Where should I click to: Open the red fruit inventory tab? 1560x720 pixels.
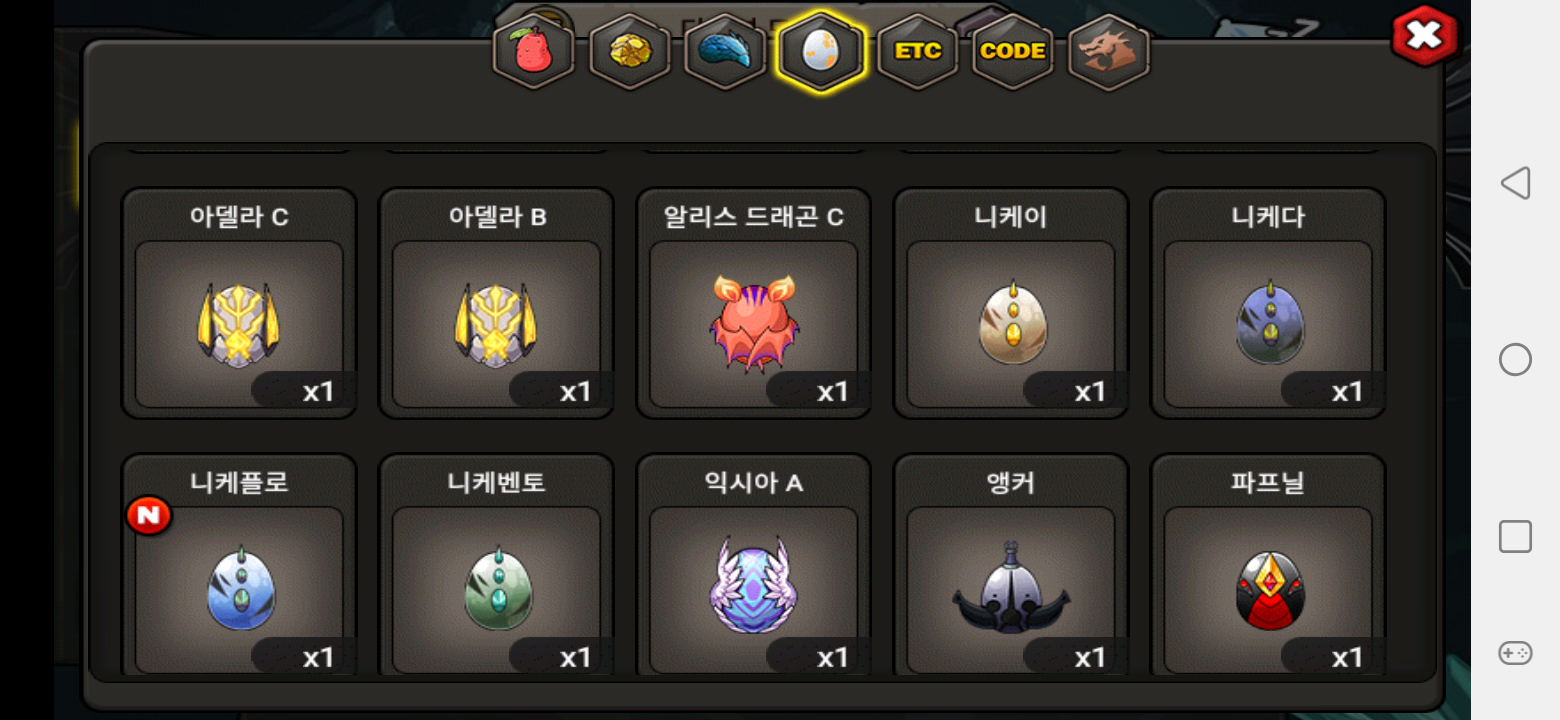tap(534, 51)
